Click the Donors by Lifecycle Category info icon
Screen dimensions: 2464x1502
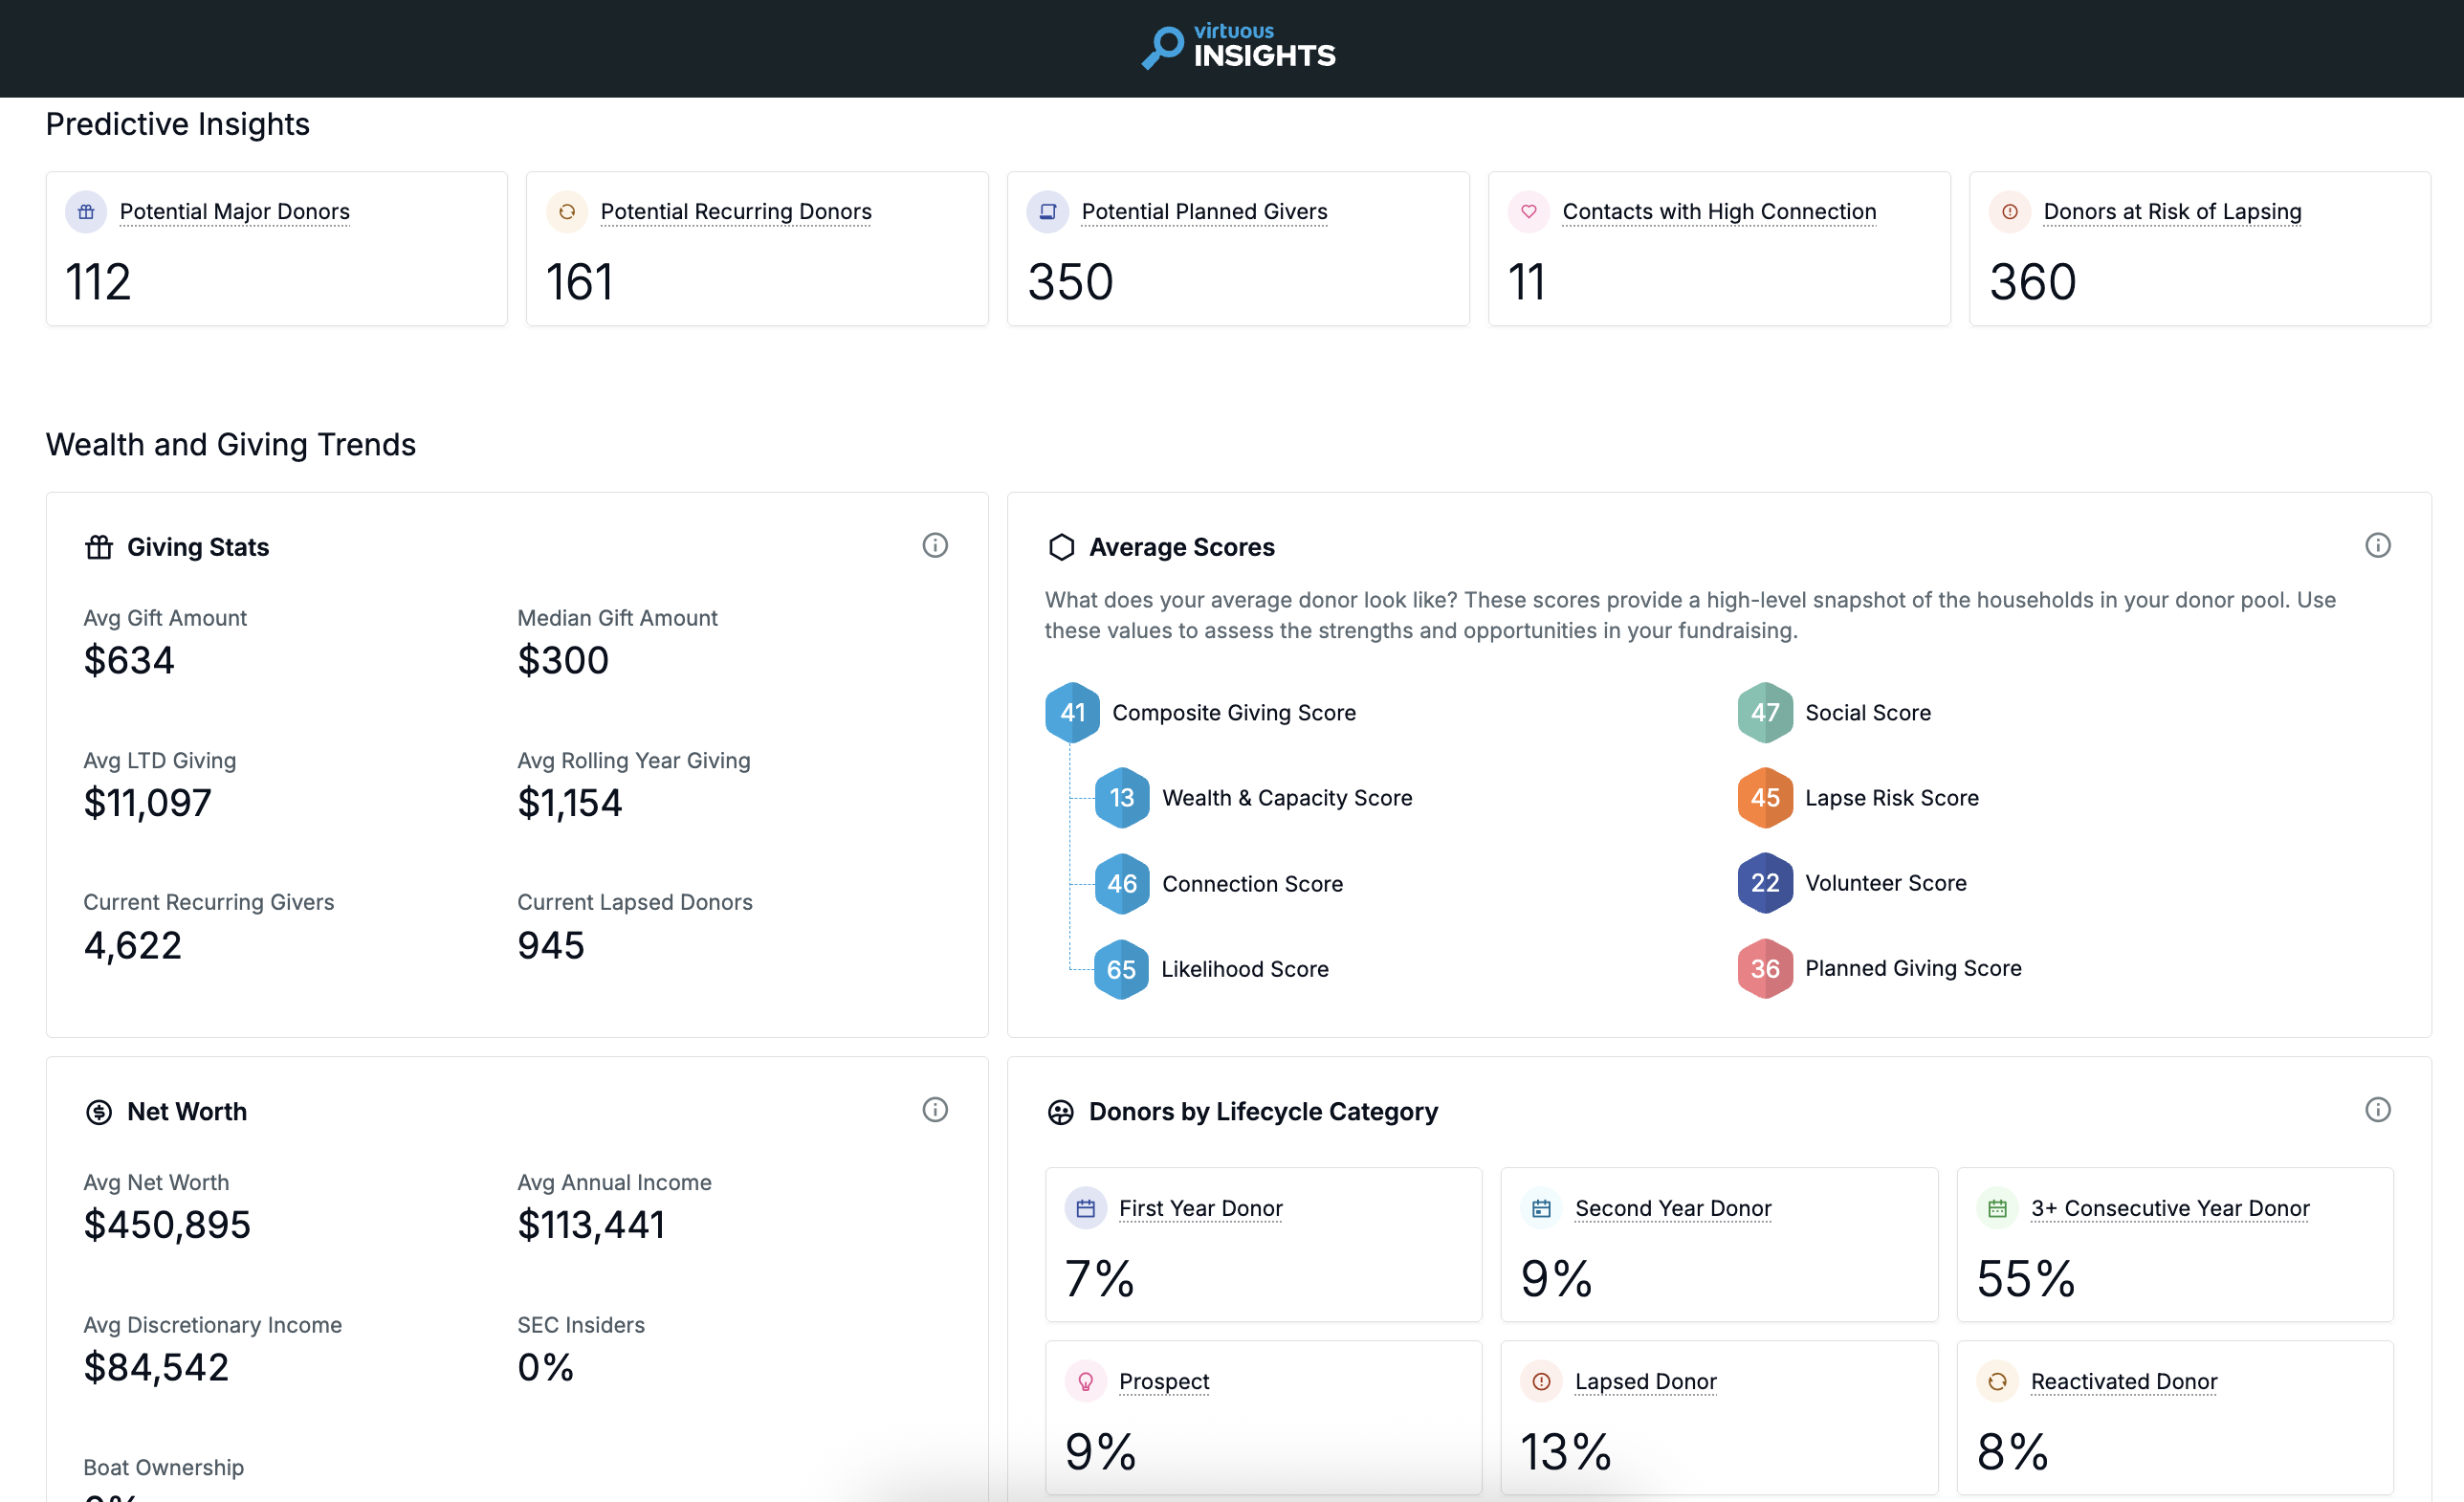click(2378, 1110)
